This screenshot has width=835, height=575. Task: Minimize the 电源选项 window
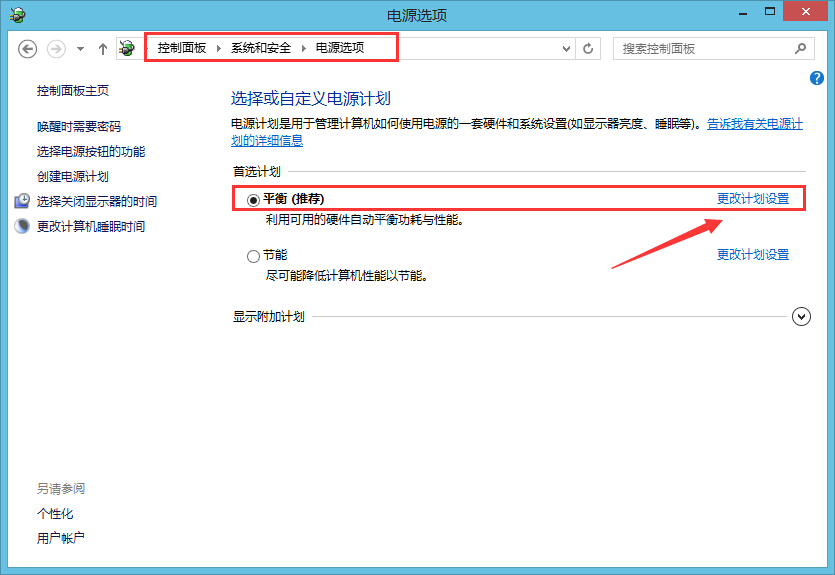tap(743, 12)
